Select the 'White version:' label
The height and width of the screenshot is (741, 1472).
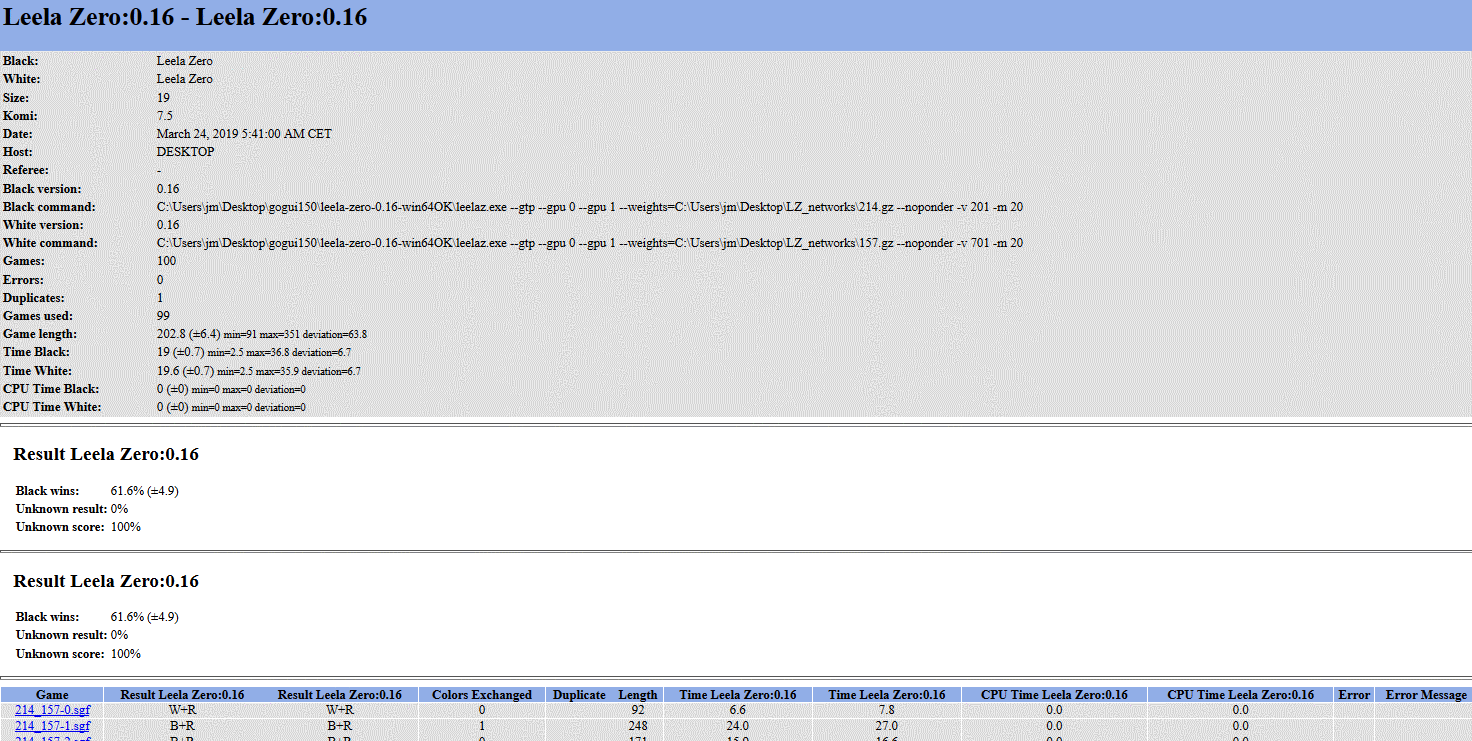pos(43,225)
